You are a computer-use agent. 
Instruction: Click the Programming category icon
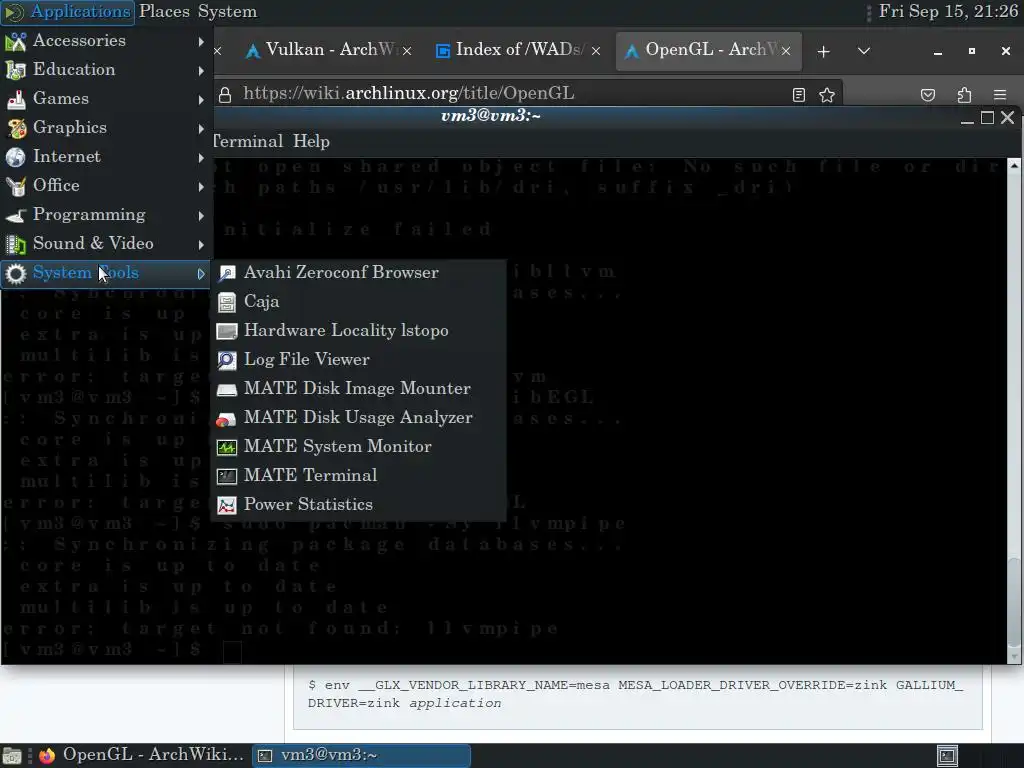[16, 215]
